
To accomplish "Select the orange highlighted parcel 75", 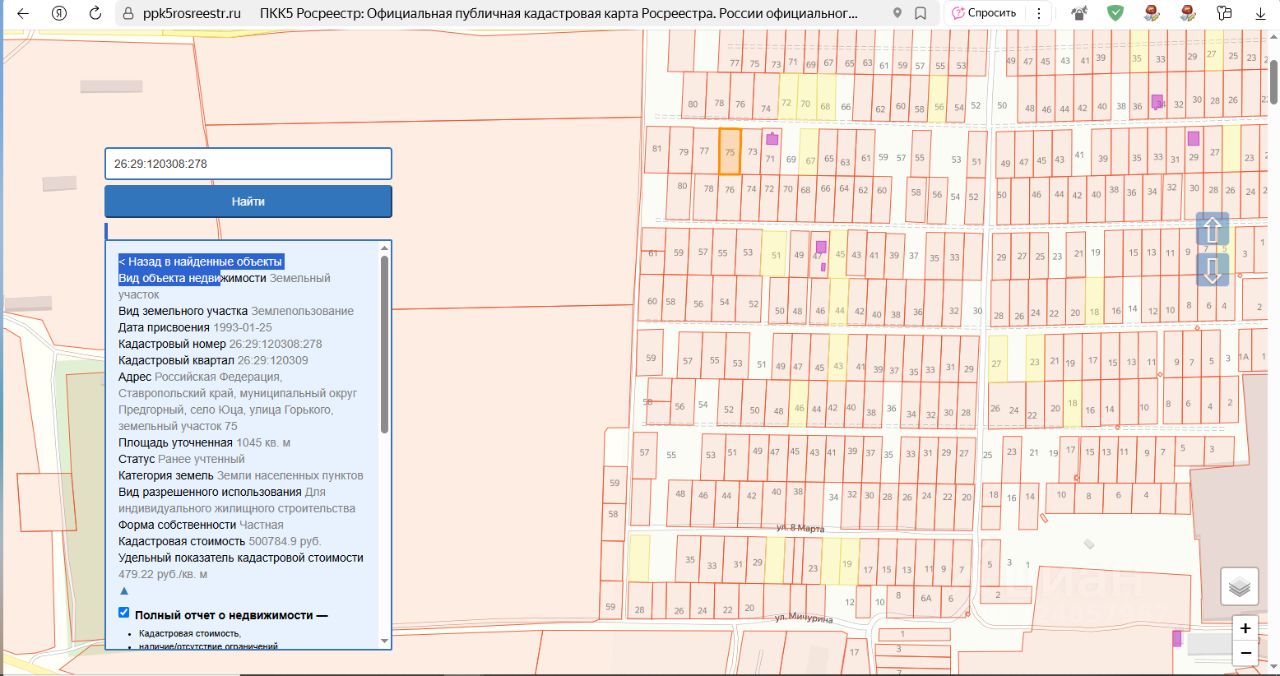I will 730,152.
